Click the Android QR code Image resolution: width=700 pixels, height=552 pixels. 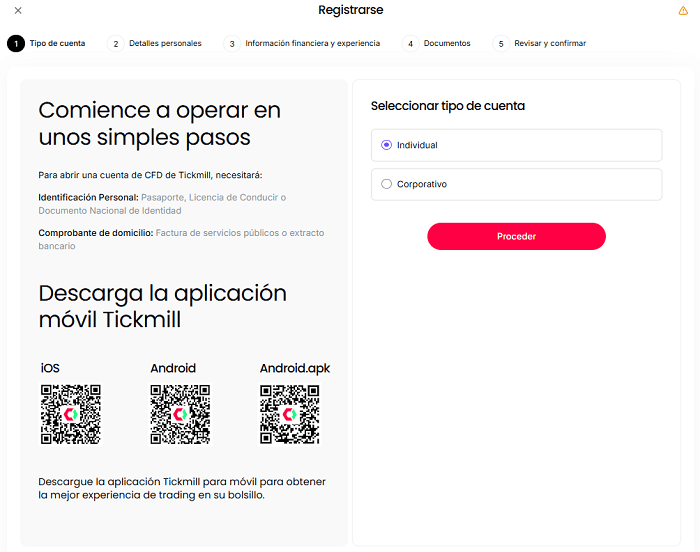pyautogui.click(x=180, y=414)
